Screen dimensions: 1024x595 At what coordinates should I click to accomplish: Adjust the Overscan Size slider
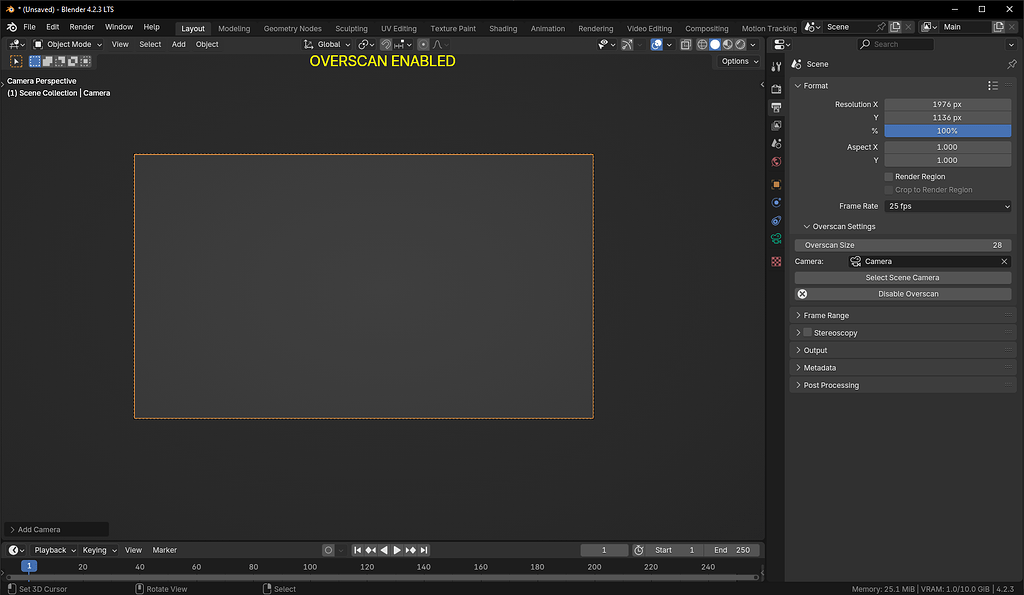tap(903, 245)
